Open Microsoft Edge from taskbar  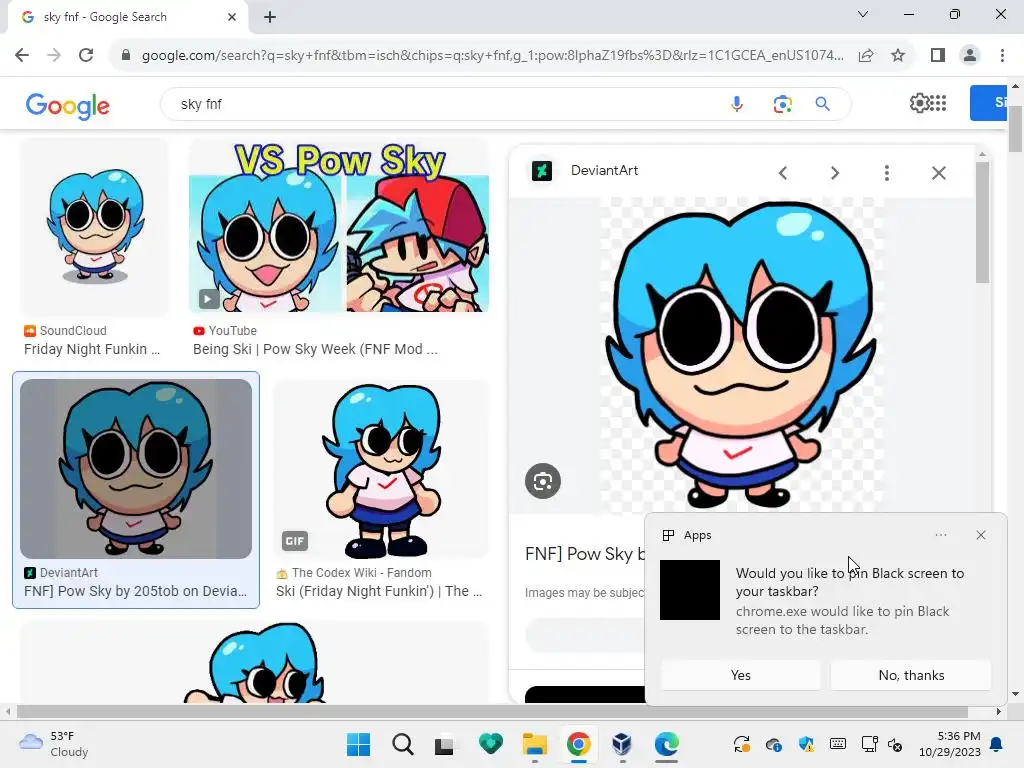point(666,744)
